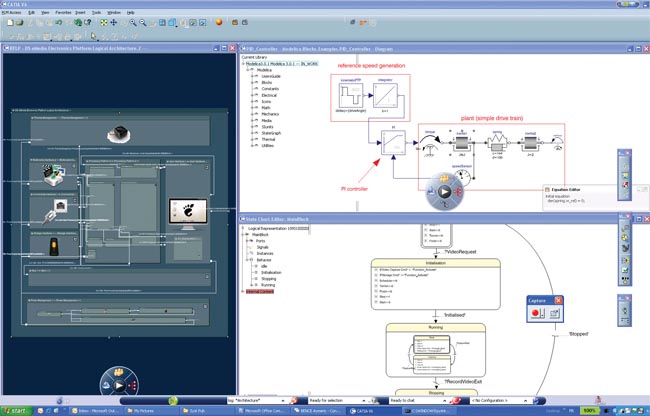The width and height of the screenshot is (650, 416).
Task: Select the Instances tree item
Action: (x=265, y=253)
